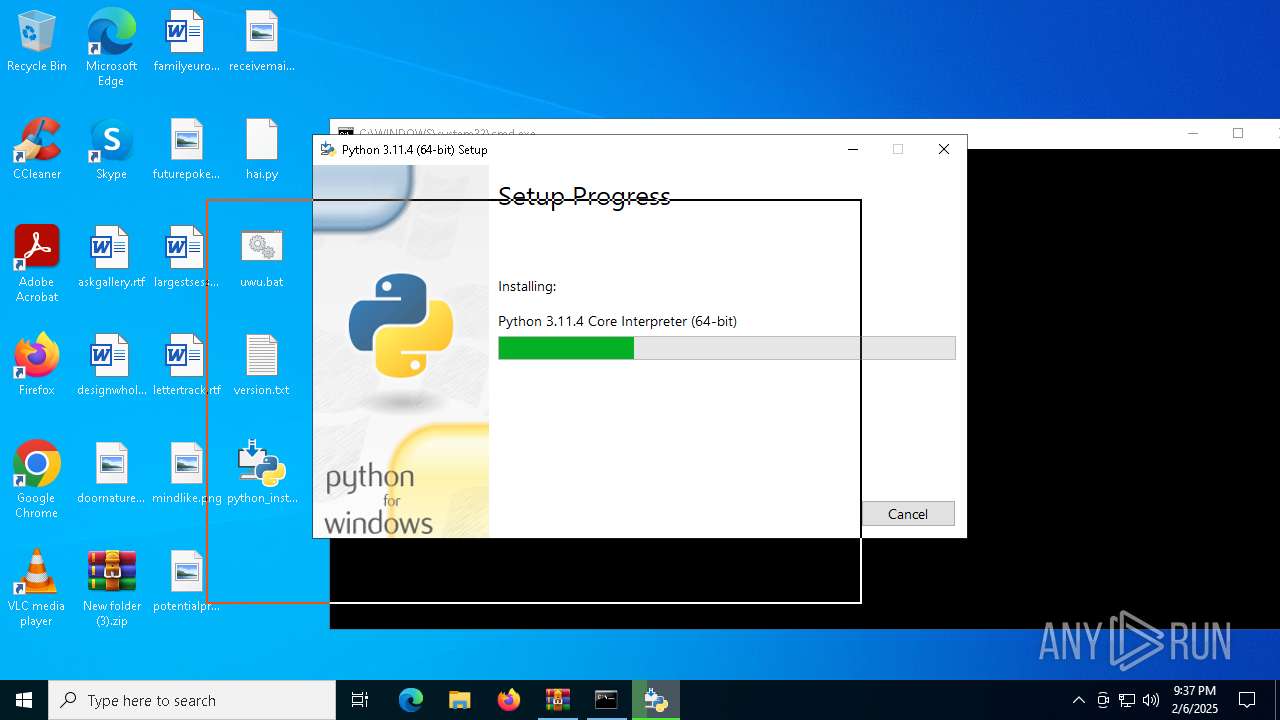1280x720 pixels.
Task: Cancel the Python setup installation
Action: coord(908,513)
